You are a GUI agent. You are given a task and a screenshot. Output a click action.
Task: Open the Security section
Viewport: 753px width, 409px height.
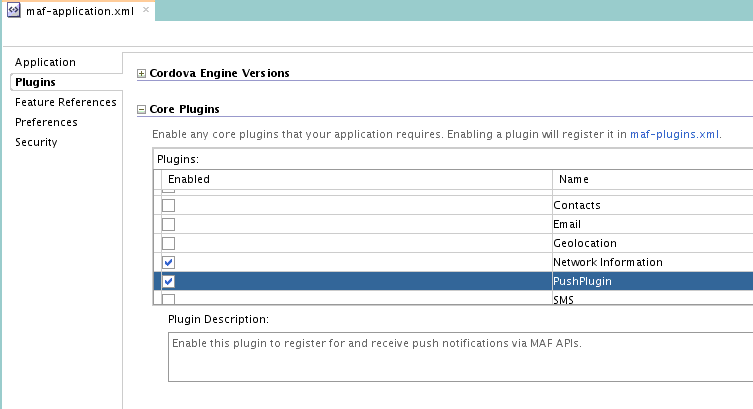click(36, 143)
